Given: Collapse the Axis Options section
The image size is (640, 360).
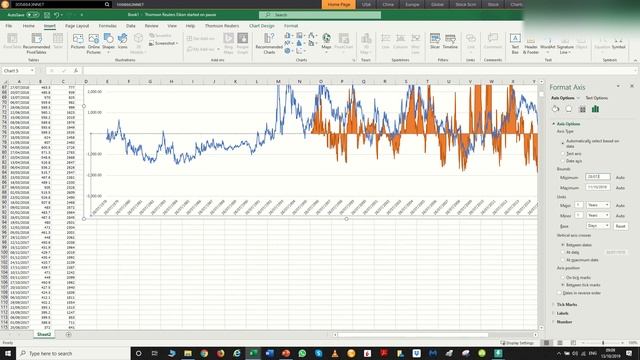Looking at the screenshot, I should click(568, 124).
